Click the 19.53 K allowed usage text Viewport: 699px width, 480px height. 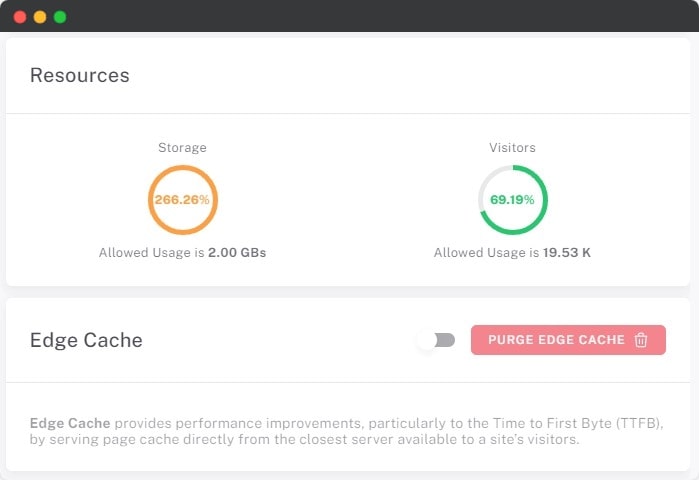567,253
